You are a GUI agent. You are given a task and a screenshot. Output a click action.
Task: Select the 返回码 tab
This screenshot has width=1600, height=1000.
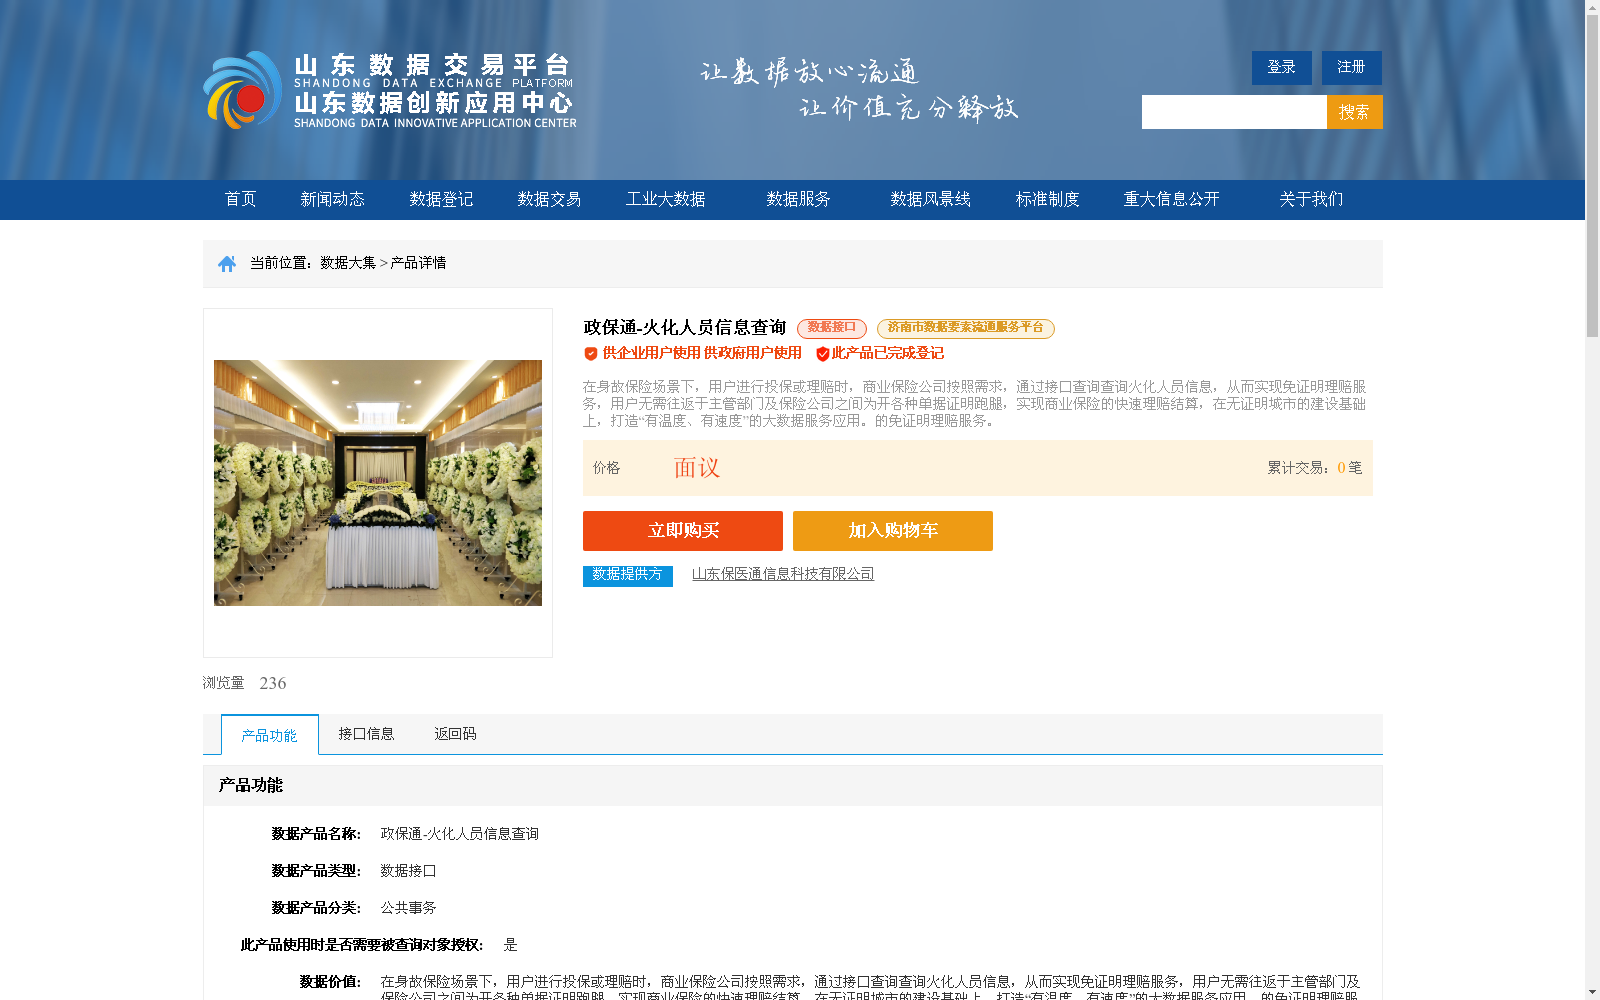(455, 734)
